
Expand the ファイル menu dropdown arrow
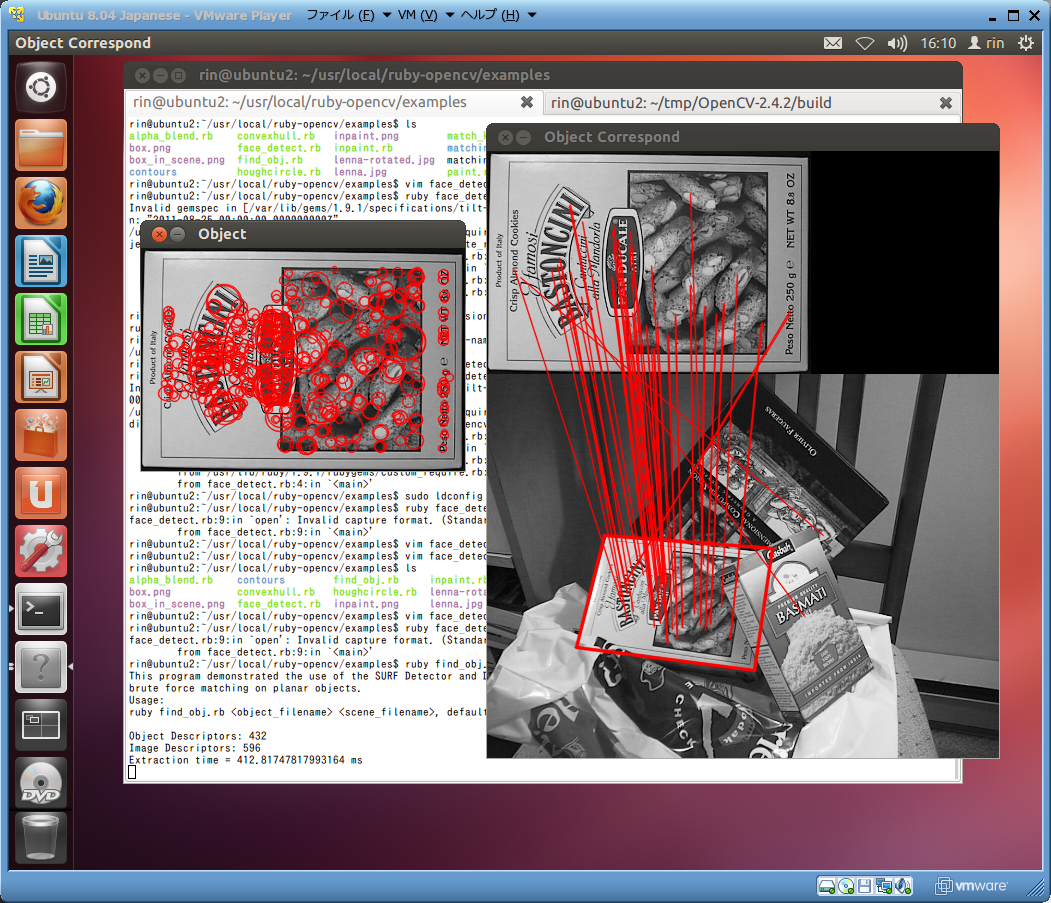coord(387,15)
